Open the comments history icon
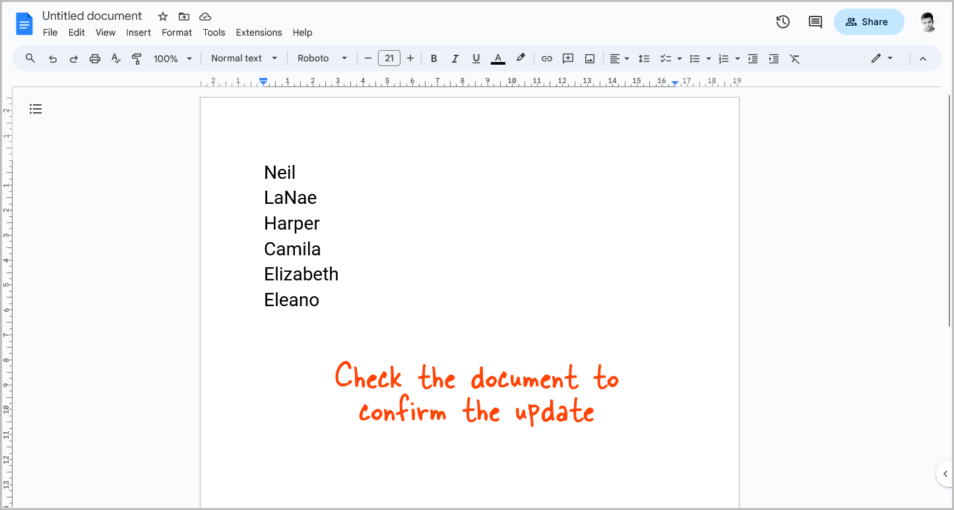Image resolution: width=954 pixels, height=510 pixels. (815, 22)
